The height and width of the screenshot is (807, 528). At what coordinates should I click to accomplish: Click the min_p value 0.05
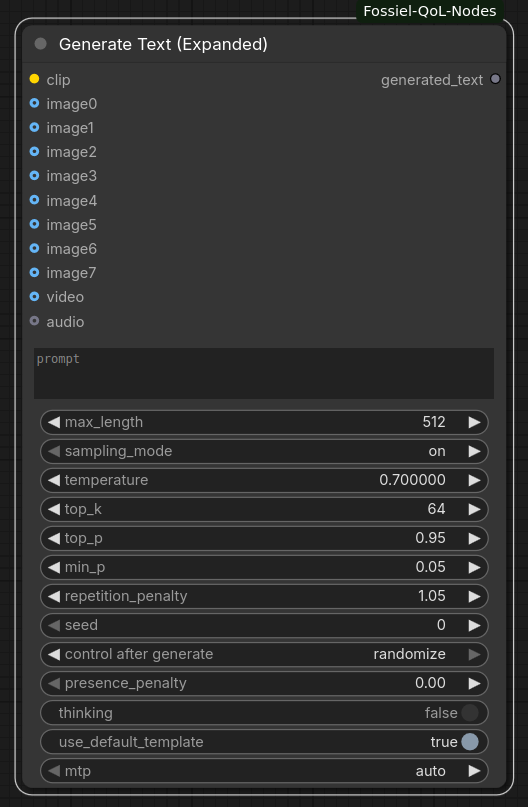click(x=430, y=567)
